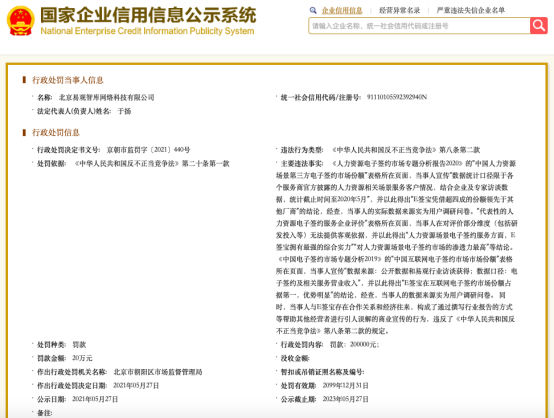This screenshot has width=554, height=418.
Task: Click the 处罚种类 value 罚款
Action: pyautogui.click(x=79, y=345)
